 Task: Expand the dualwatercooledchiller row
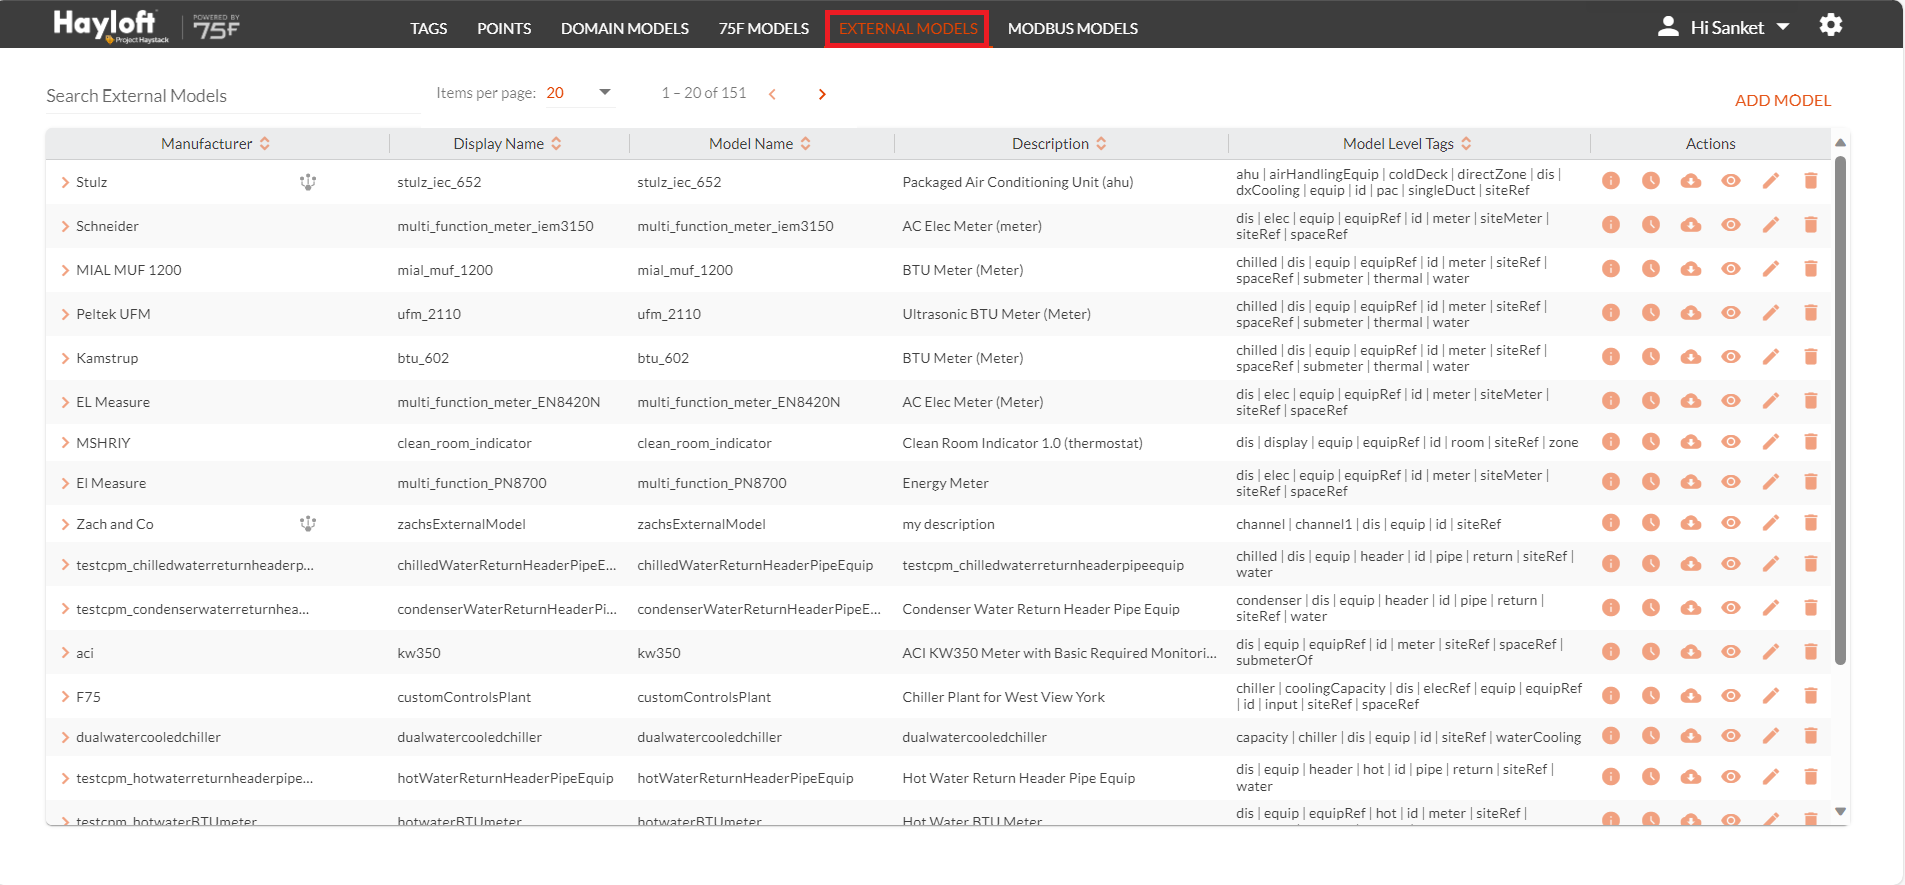coord(65,737)
